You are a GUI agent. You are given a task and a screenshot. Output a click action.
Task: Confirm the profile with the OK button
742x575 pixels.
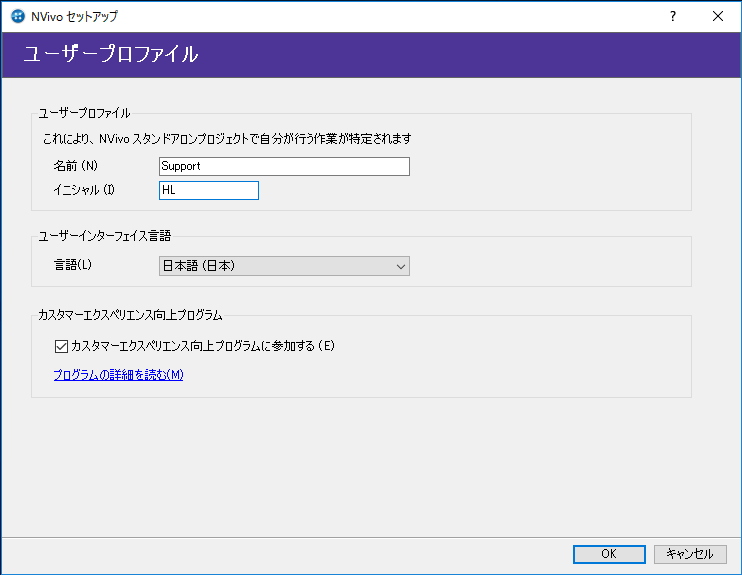coord(609,554)
